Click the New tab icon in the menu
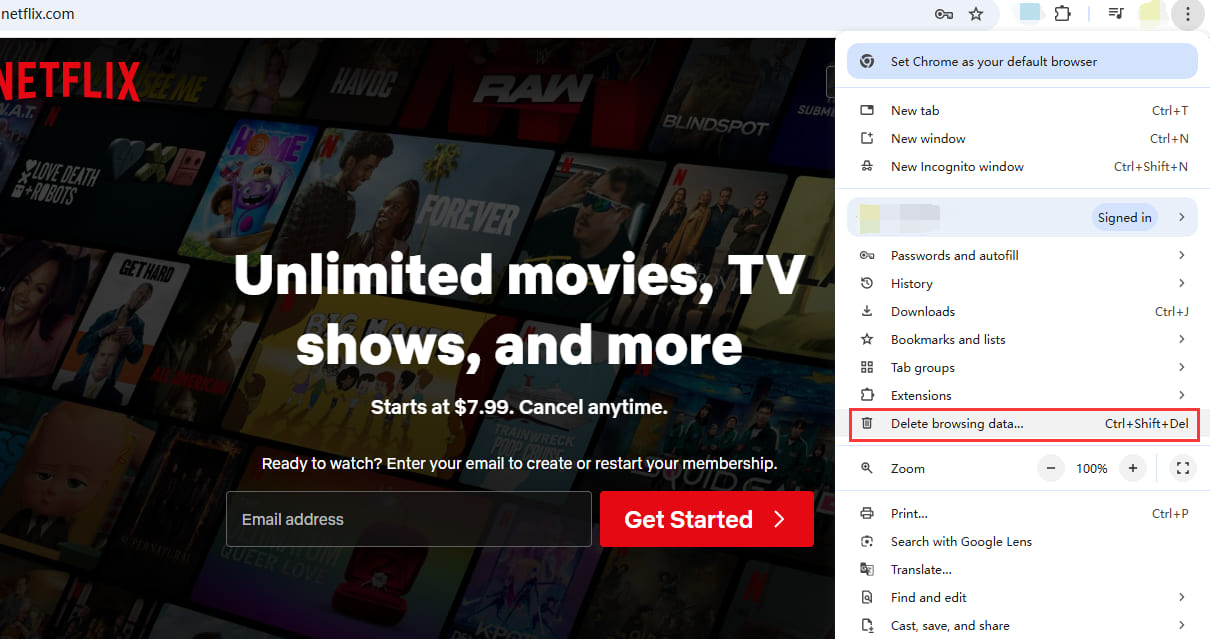1210x639 pixels. (868, 111)
